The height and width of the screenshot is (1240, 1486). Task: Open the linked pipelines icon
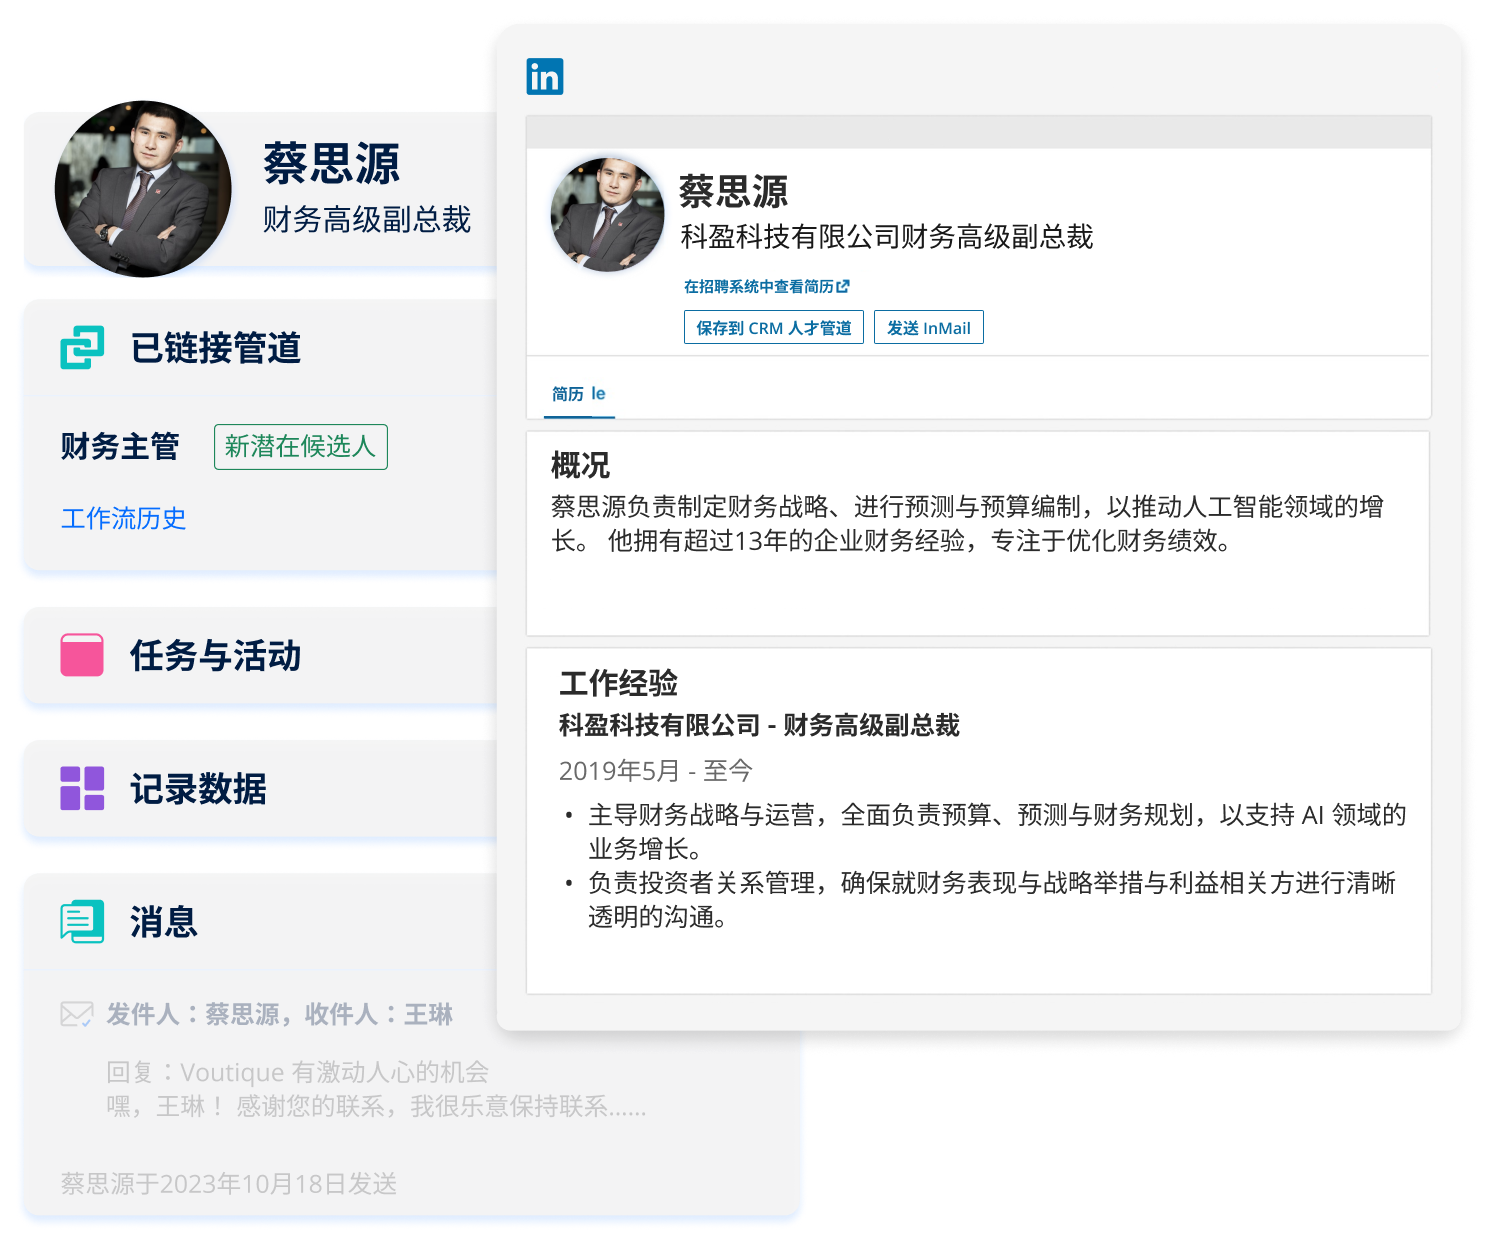coord(82,348)
